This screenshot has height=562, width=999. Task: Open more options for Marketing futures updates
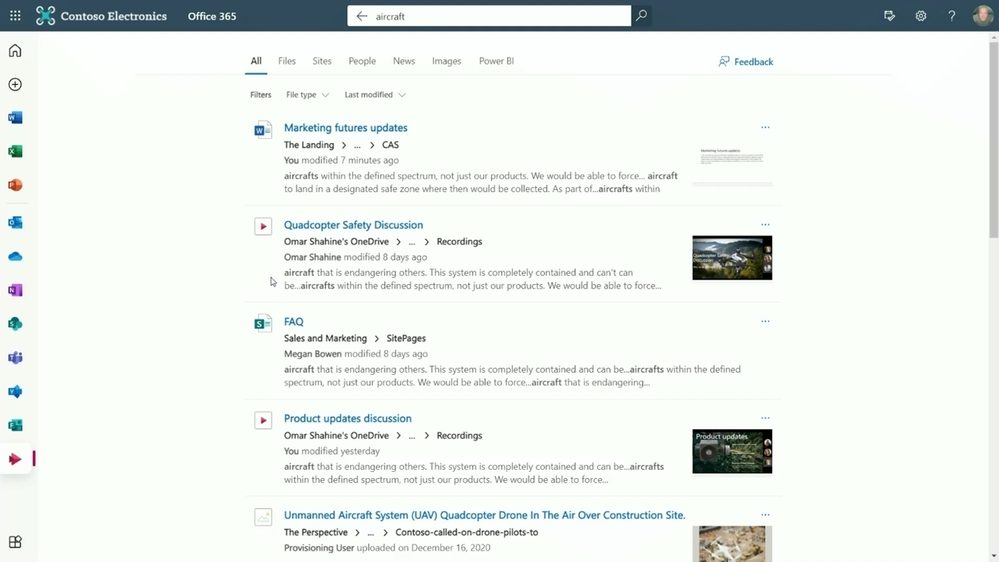coord(765,127)
